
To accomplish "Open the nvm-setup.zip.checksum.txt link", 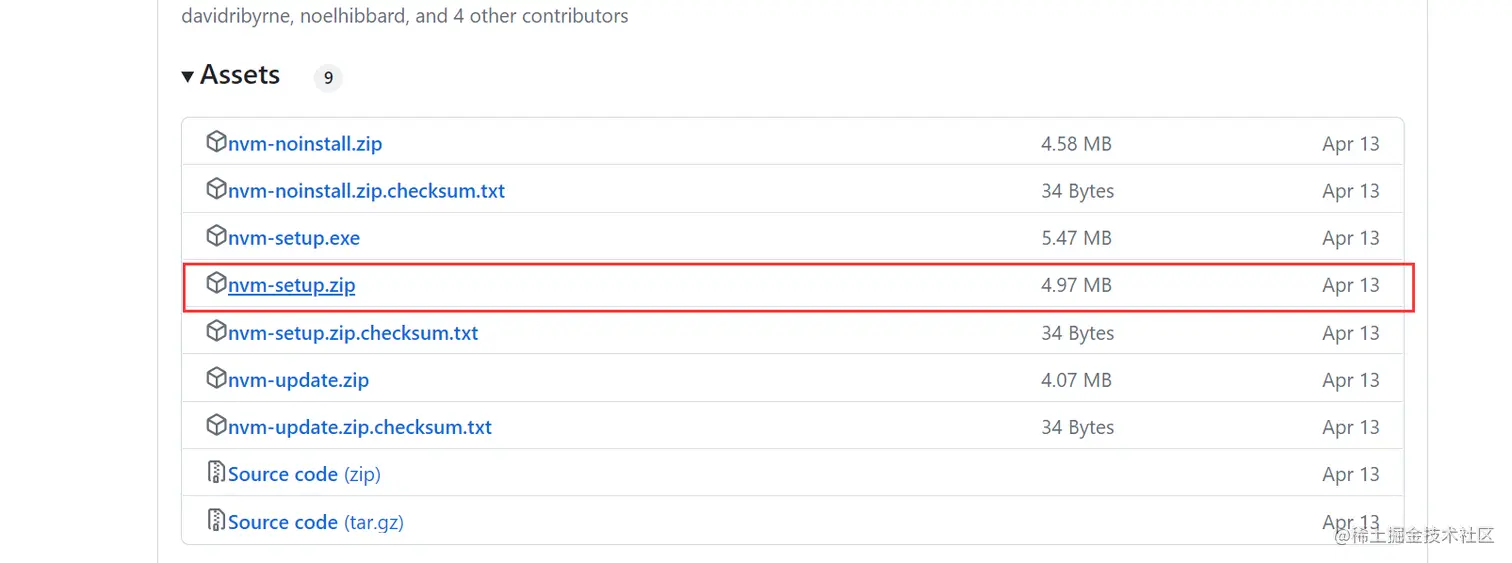I will (353, 333).
